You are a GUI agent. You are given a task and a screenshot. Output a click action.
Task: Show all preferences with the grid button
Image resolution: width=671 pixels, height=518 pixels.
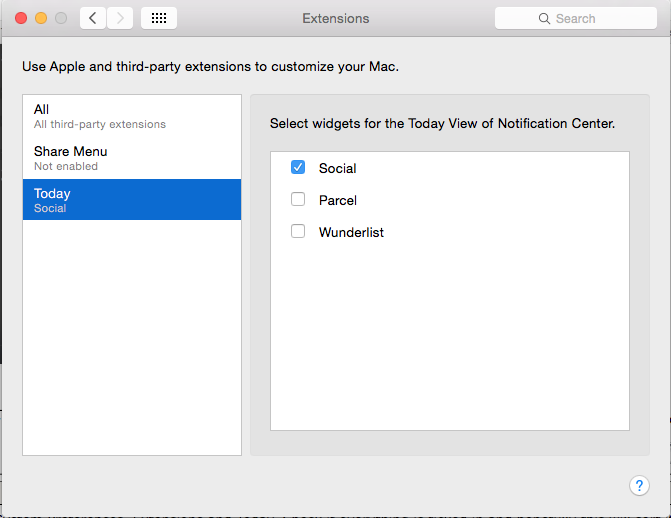point(159,18)
